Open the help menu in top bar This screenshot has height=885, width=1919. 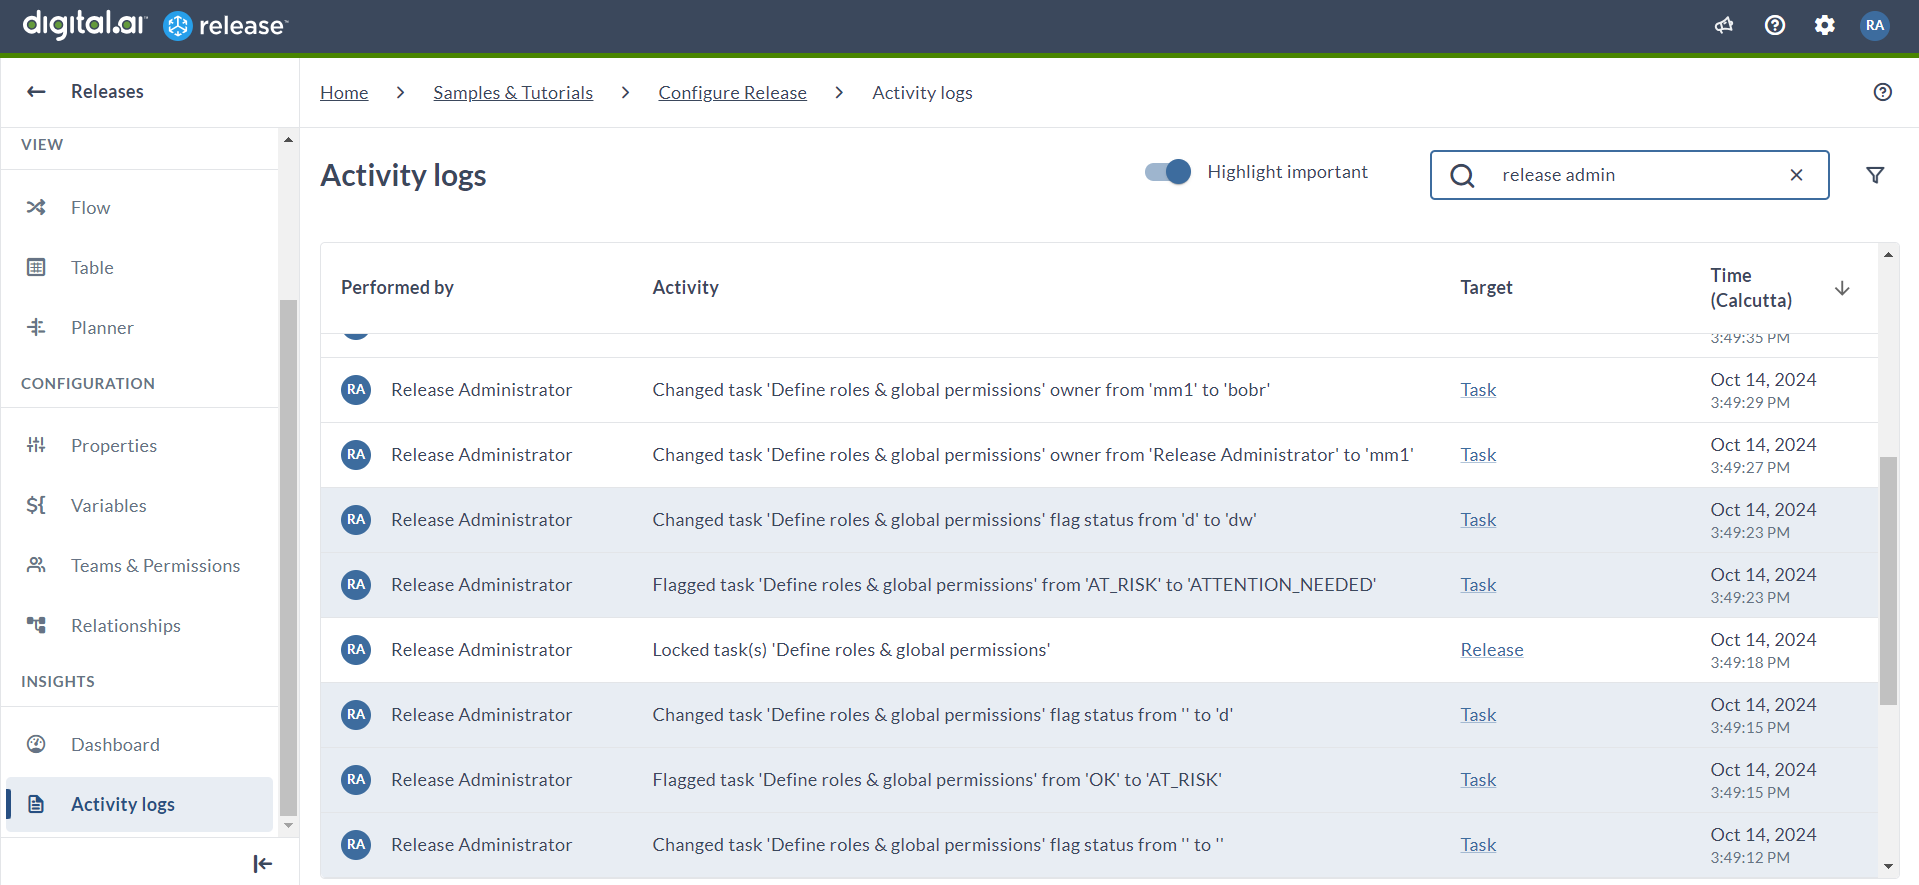tap(1775, 25)
